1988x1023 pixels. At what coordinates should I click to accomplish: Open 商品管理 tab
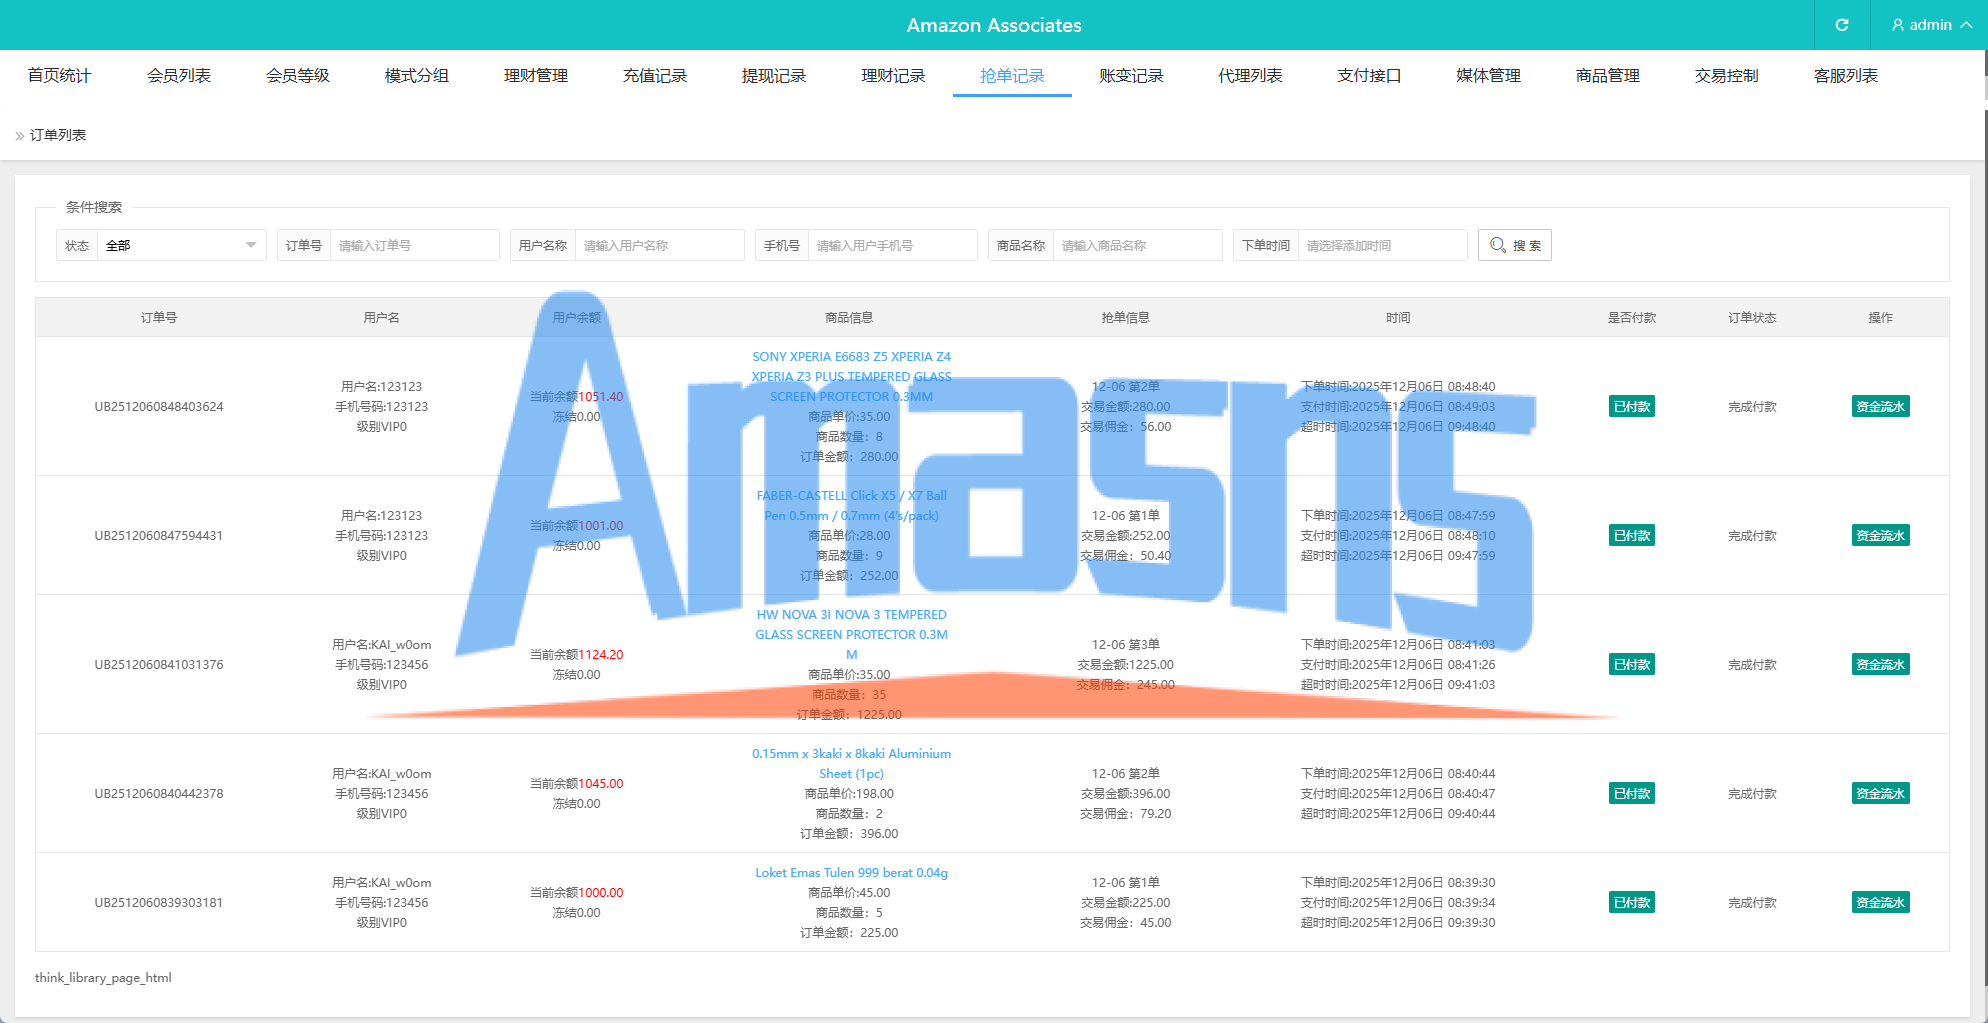(x=1607, y=76)
